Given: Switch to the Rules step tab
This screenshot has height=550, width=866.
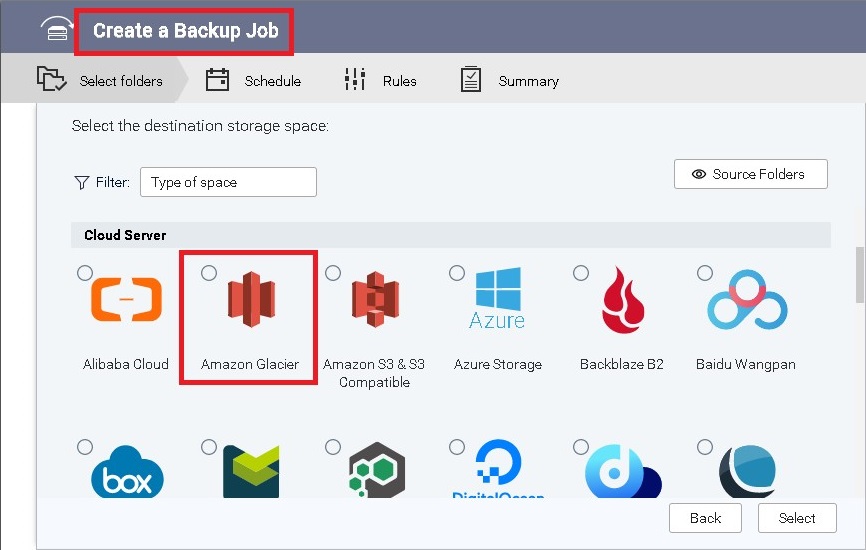Looking at the screenshot, I should [381, 81].
